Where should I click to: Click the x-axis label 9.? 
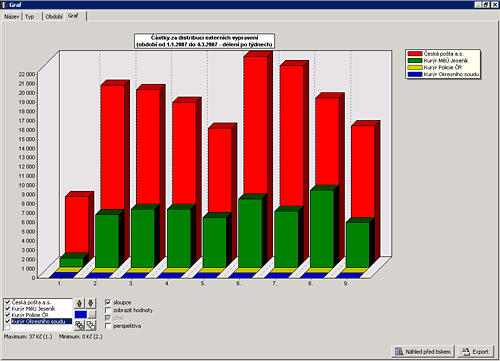click(x=346, y=283)
